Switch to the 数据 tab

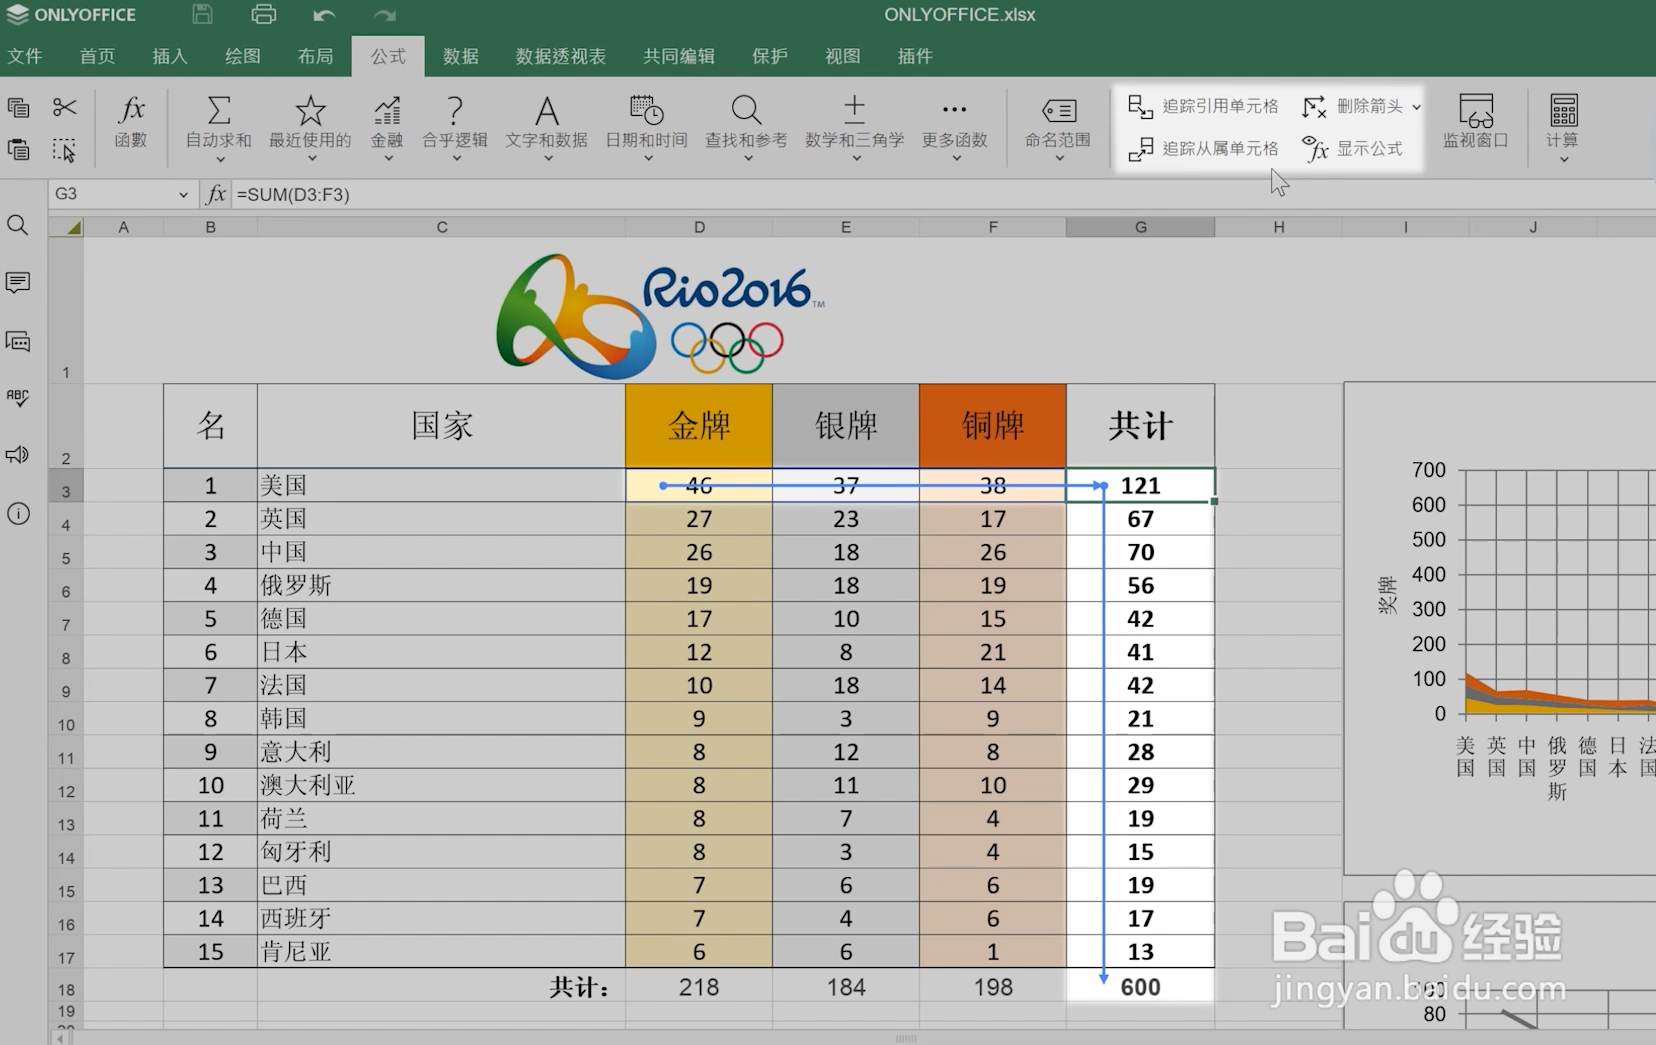pyautogui.click(x=461, y=56)
